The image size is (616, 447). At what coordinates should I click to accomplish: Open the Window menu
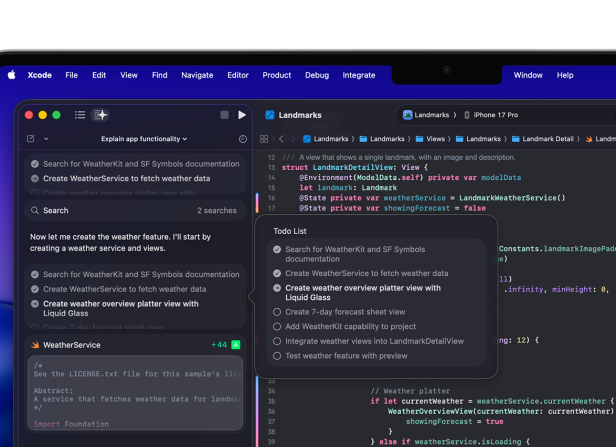point(528,75)
